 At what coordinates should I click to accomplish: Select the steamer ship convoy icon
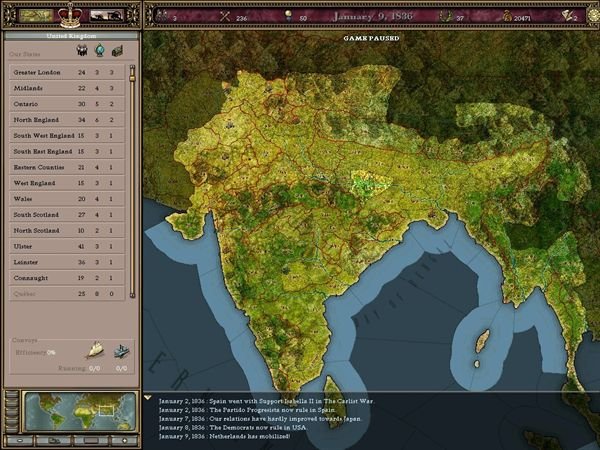[121, 350]
